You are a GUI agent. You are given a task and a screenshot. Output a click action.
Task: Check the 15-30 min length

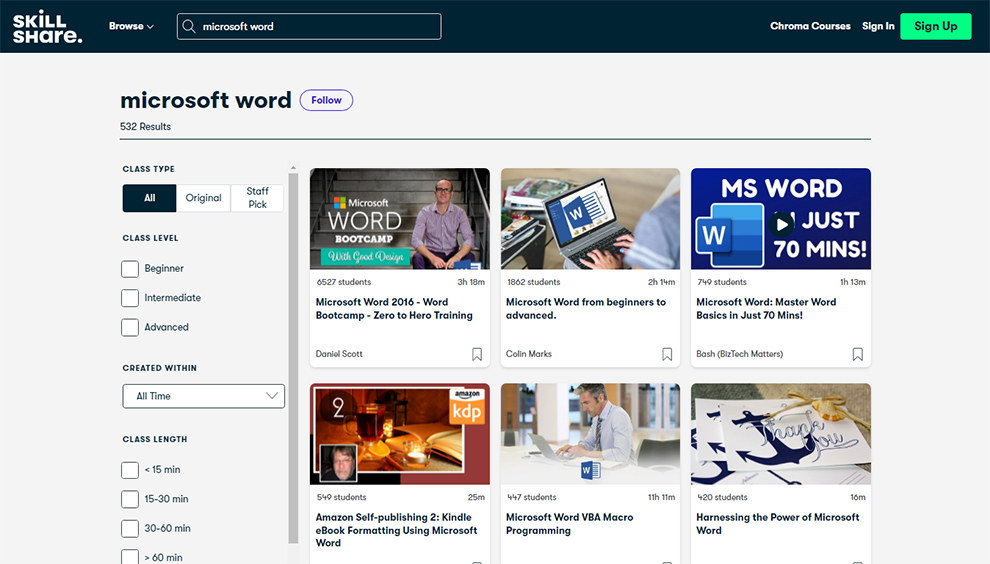[130, 499]
